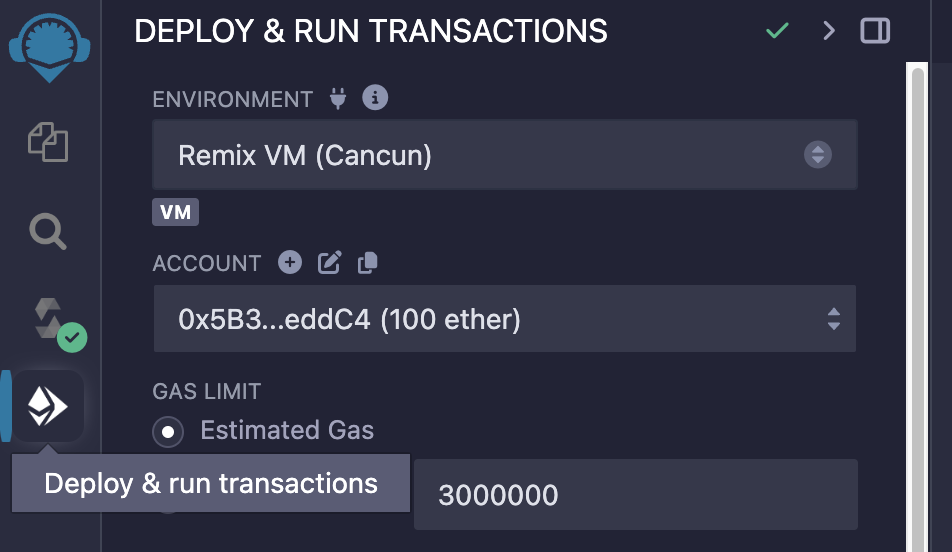Click the panel's vertical scrollbar
The height and width of the screenshot is (552, 952).
917,300
